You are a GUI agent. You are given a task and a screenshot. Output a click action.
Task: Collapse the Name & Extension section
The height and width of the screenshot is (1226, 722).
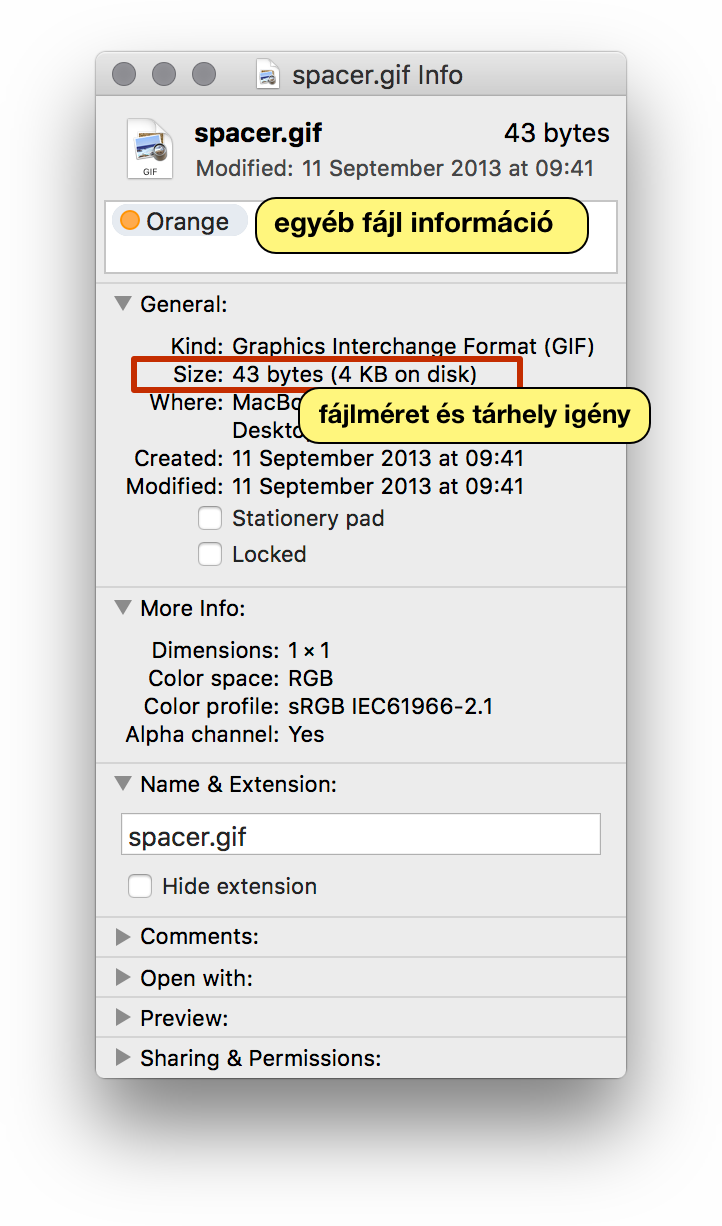[x=123, y=784]
